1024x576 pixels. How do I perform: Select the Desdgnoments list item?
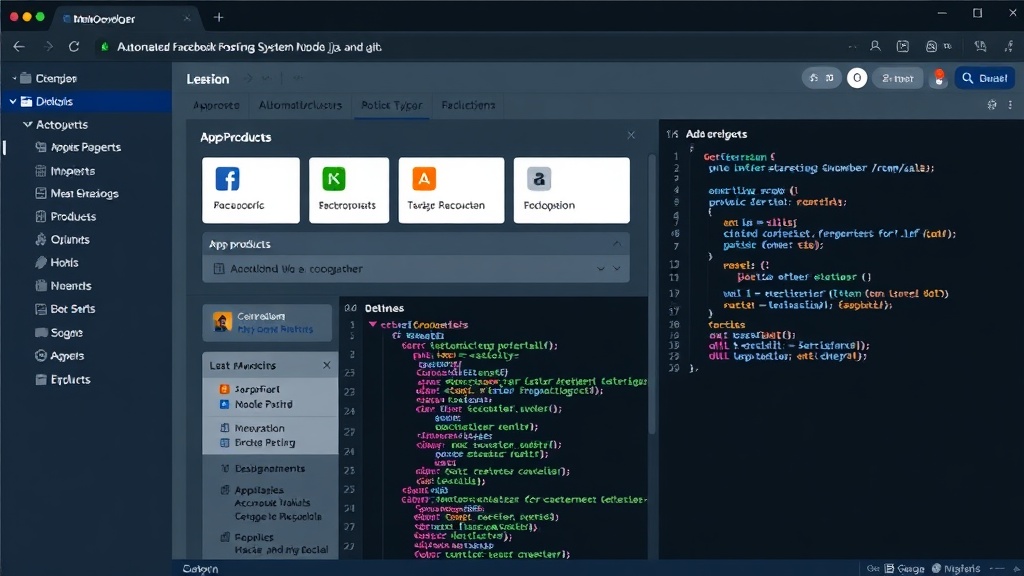270,469
